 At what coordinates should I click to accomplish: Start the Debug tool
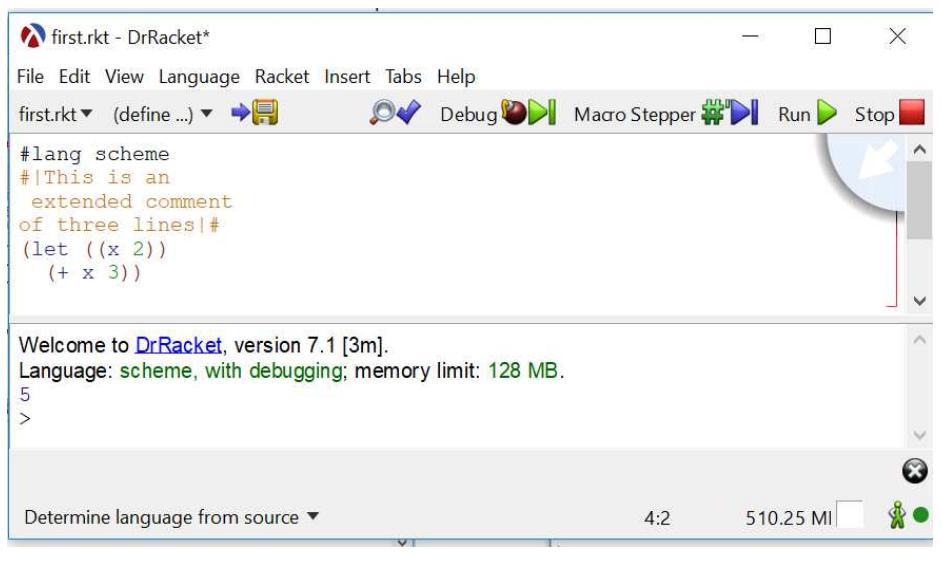coord(497,114)
